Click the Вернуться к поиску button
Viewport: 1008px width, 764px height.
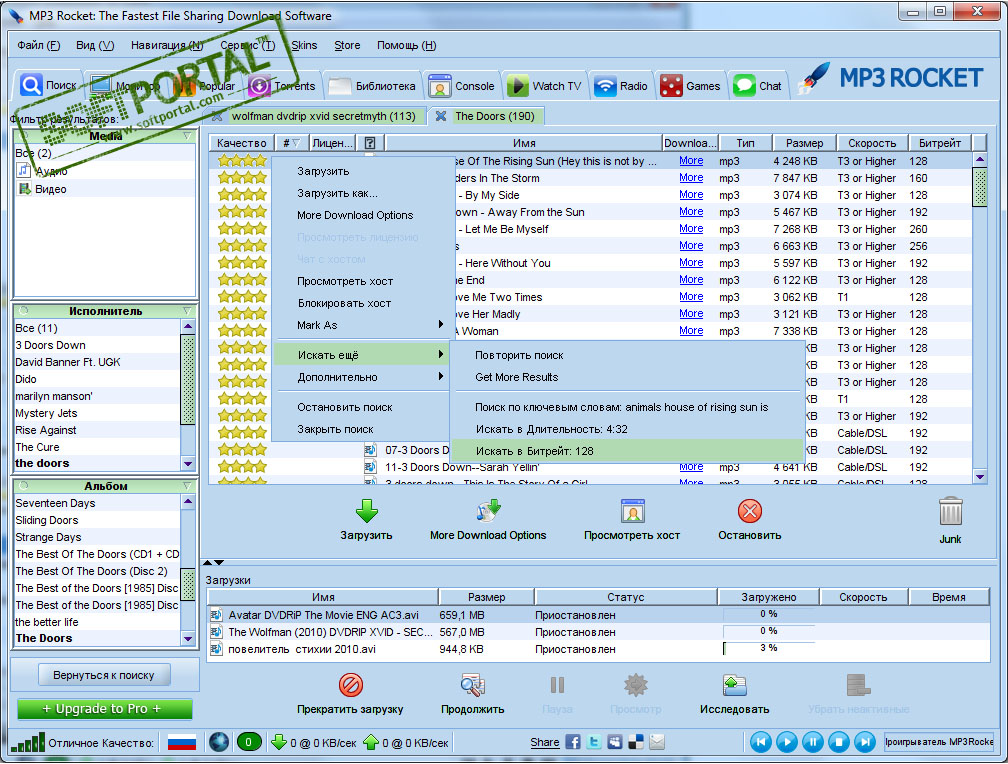104,675
